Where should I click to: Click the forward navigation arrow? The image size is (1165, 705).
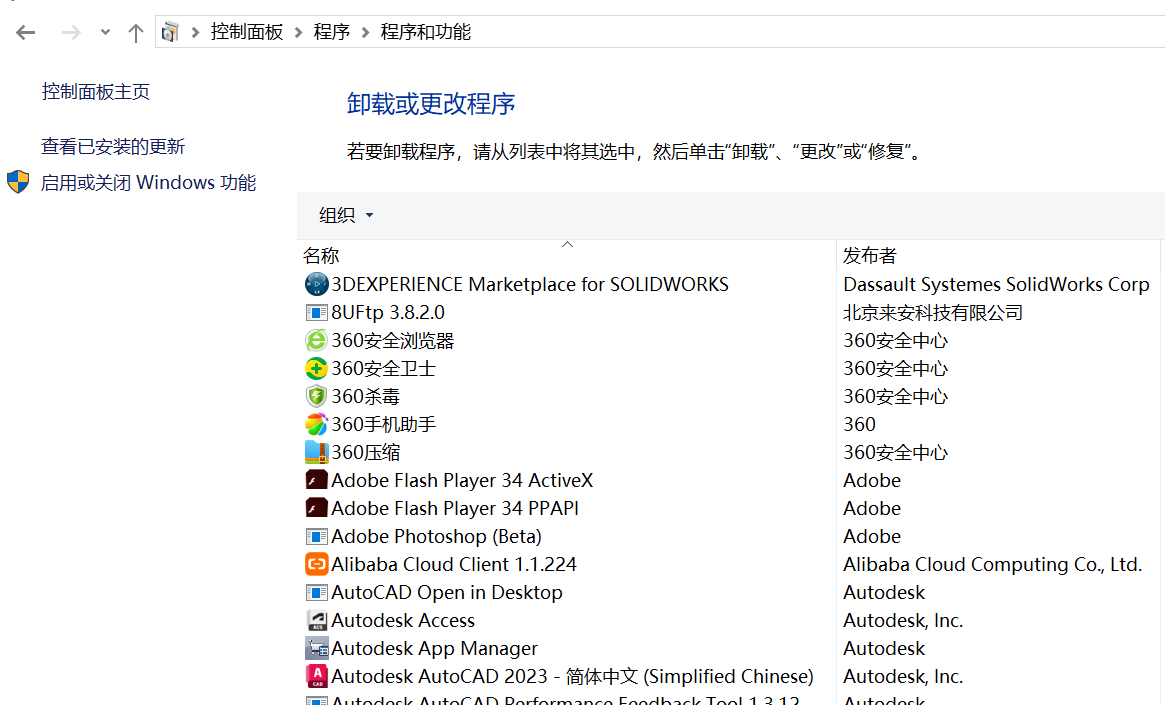click(x=71, y=32)
